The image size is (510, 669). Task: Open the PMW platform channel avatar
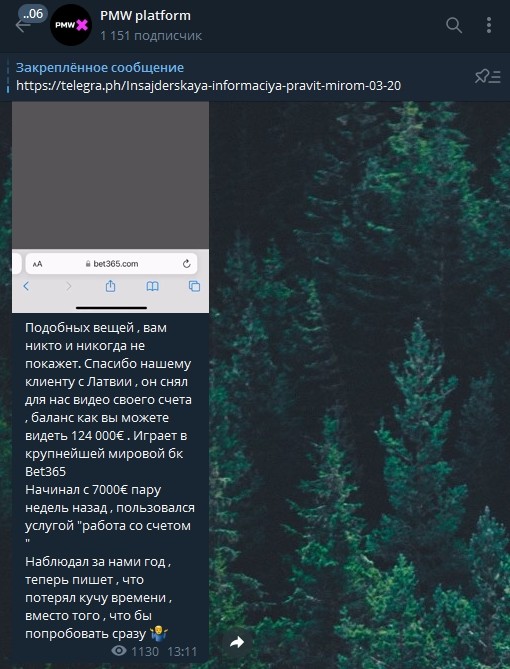[71, 25]
